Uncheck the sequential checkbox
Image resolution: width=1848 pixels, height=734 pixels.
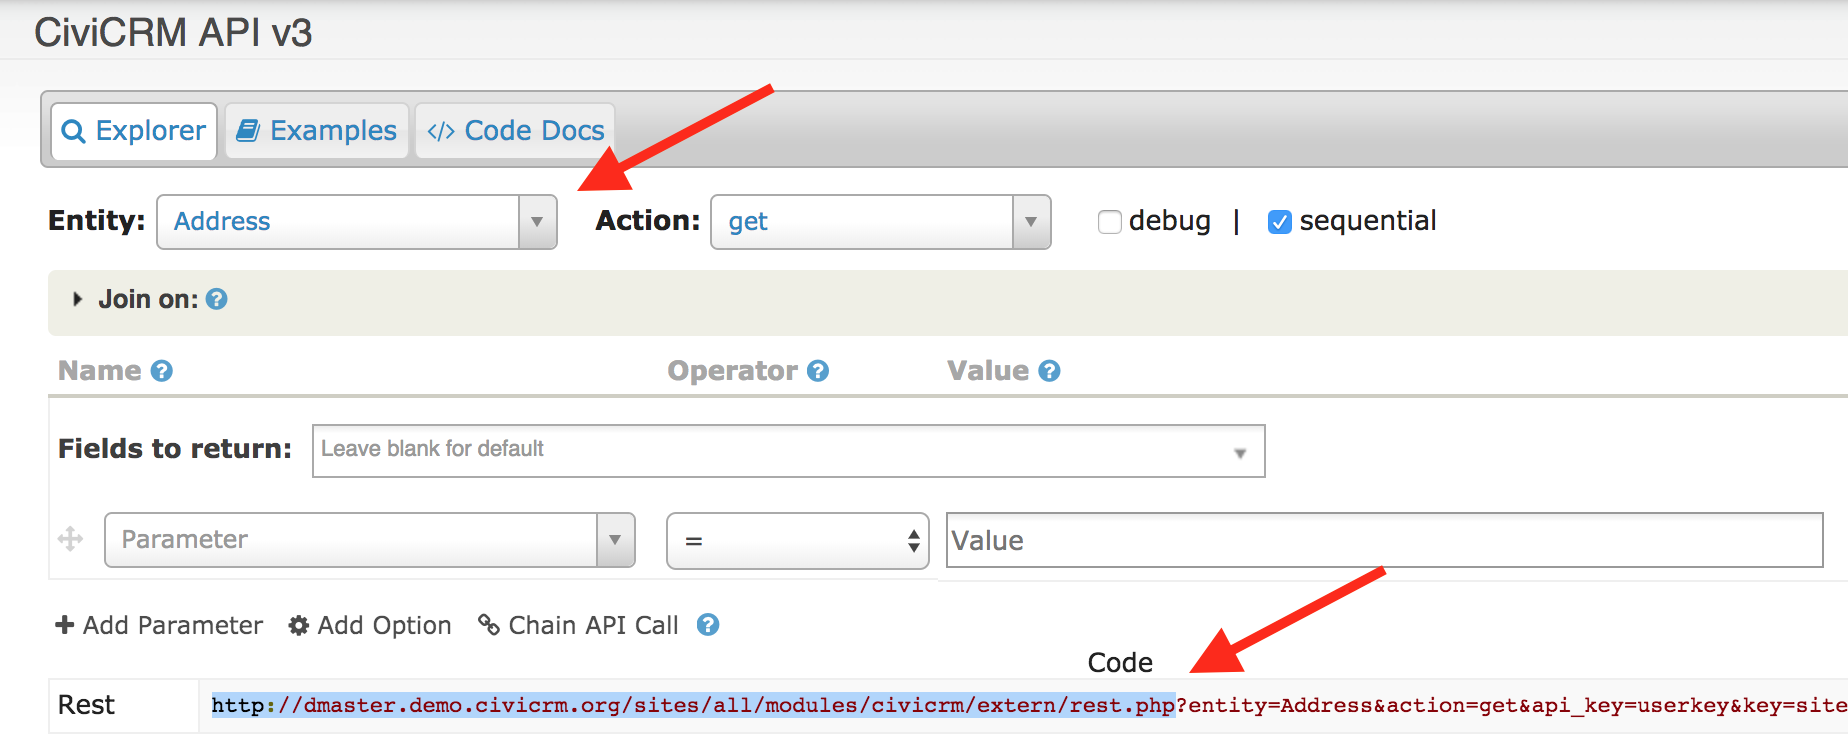click(1279, 222)
